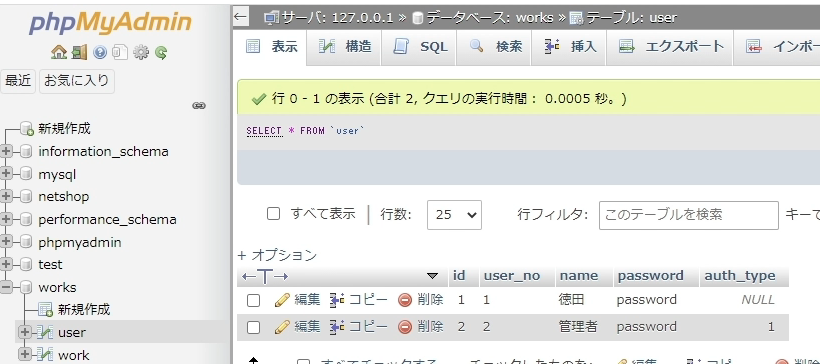
Task: Open the 挿入 tab
Action: pyautogui.click(x=569, y=47)
